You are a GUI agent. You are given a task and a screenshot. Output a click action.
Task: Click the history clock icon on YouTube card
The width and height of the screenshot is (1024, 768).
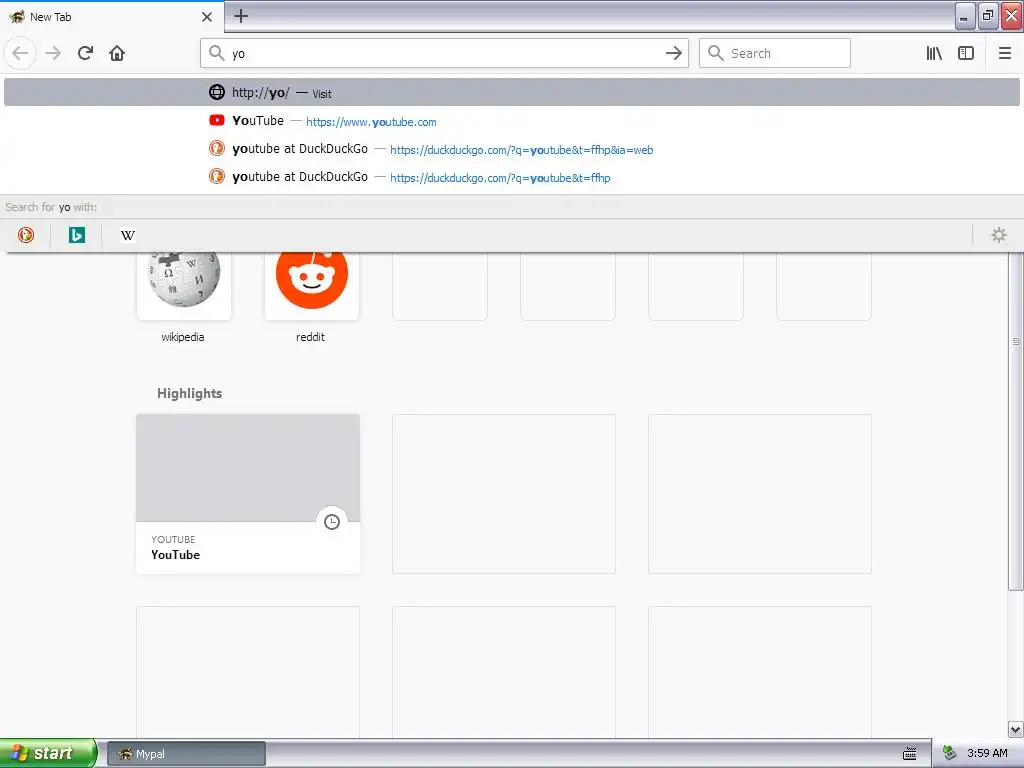pyautogui.click(x=332, y=522)
